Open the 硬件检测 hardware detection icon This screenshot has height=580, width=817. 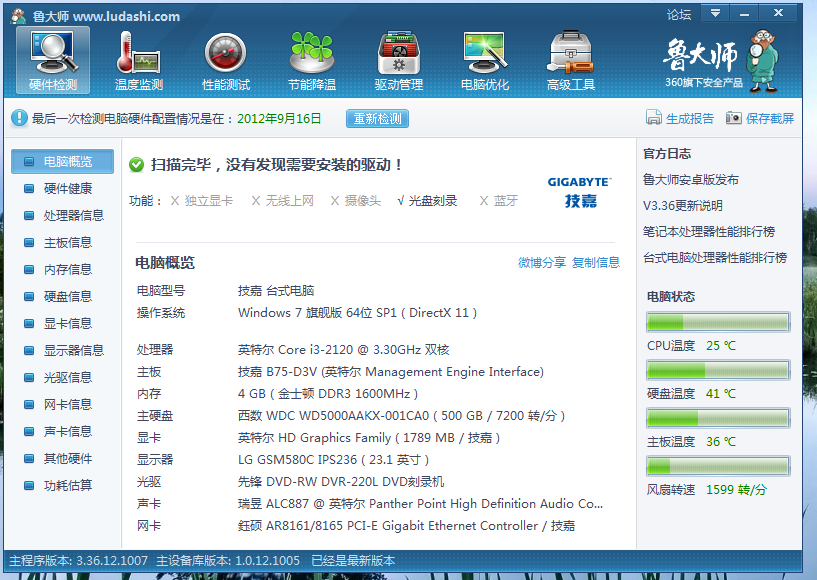[x=53, y=60]
